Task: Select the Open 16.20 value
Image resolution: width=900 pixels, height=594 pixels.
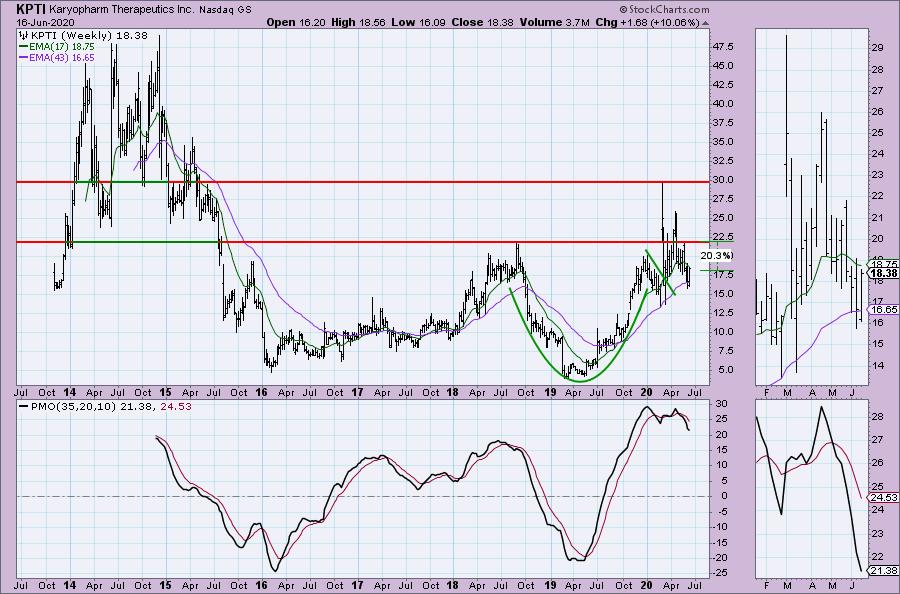Action: [296, 22]
